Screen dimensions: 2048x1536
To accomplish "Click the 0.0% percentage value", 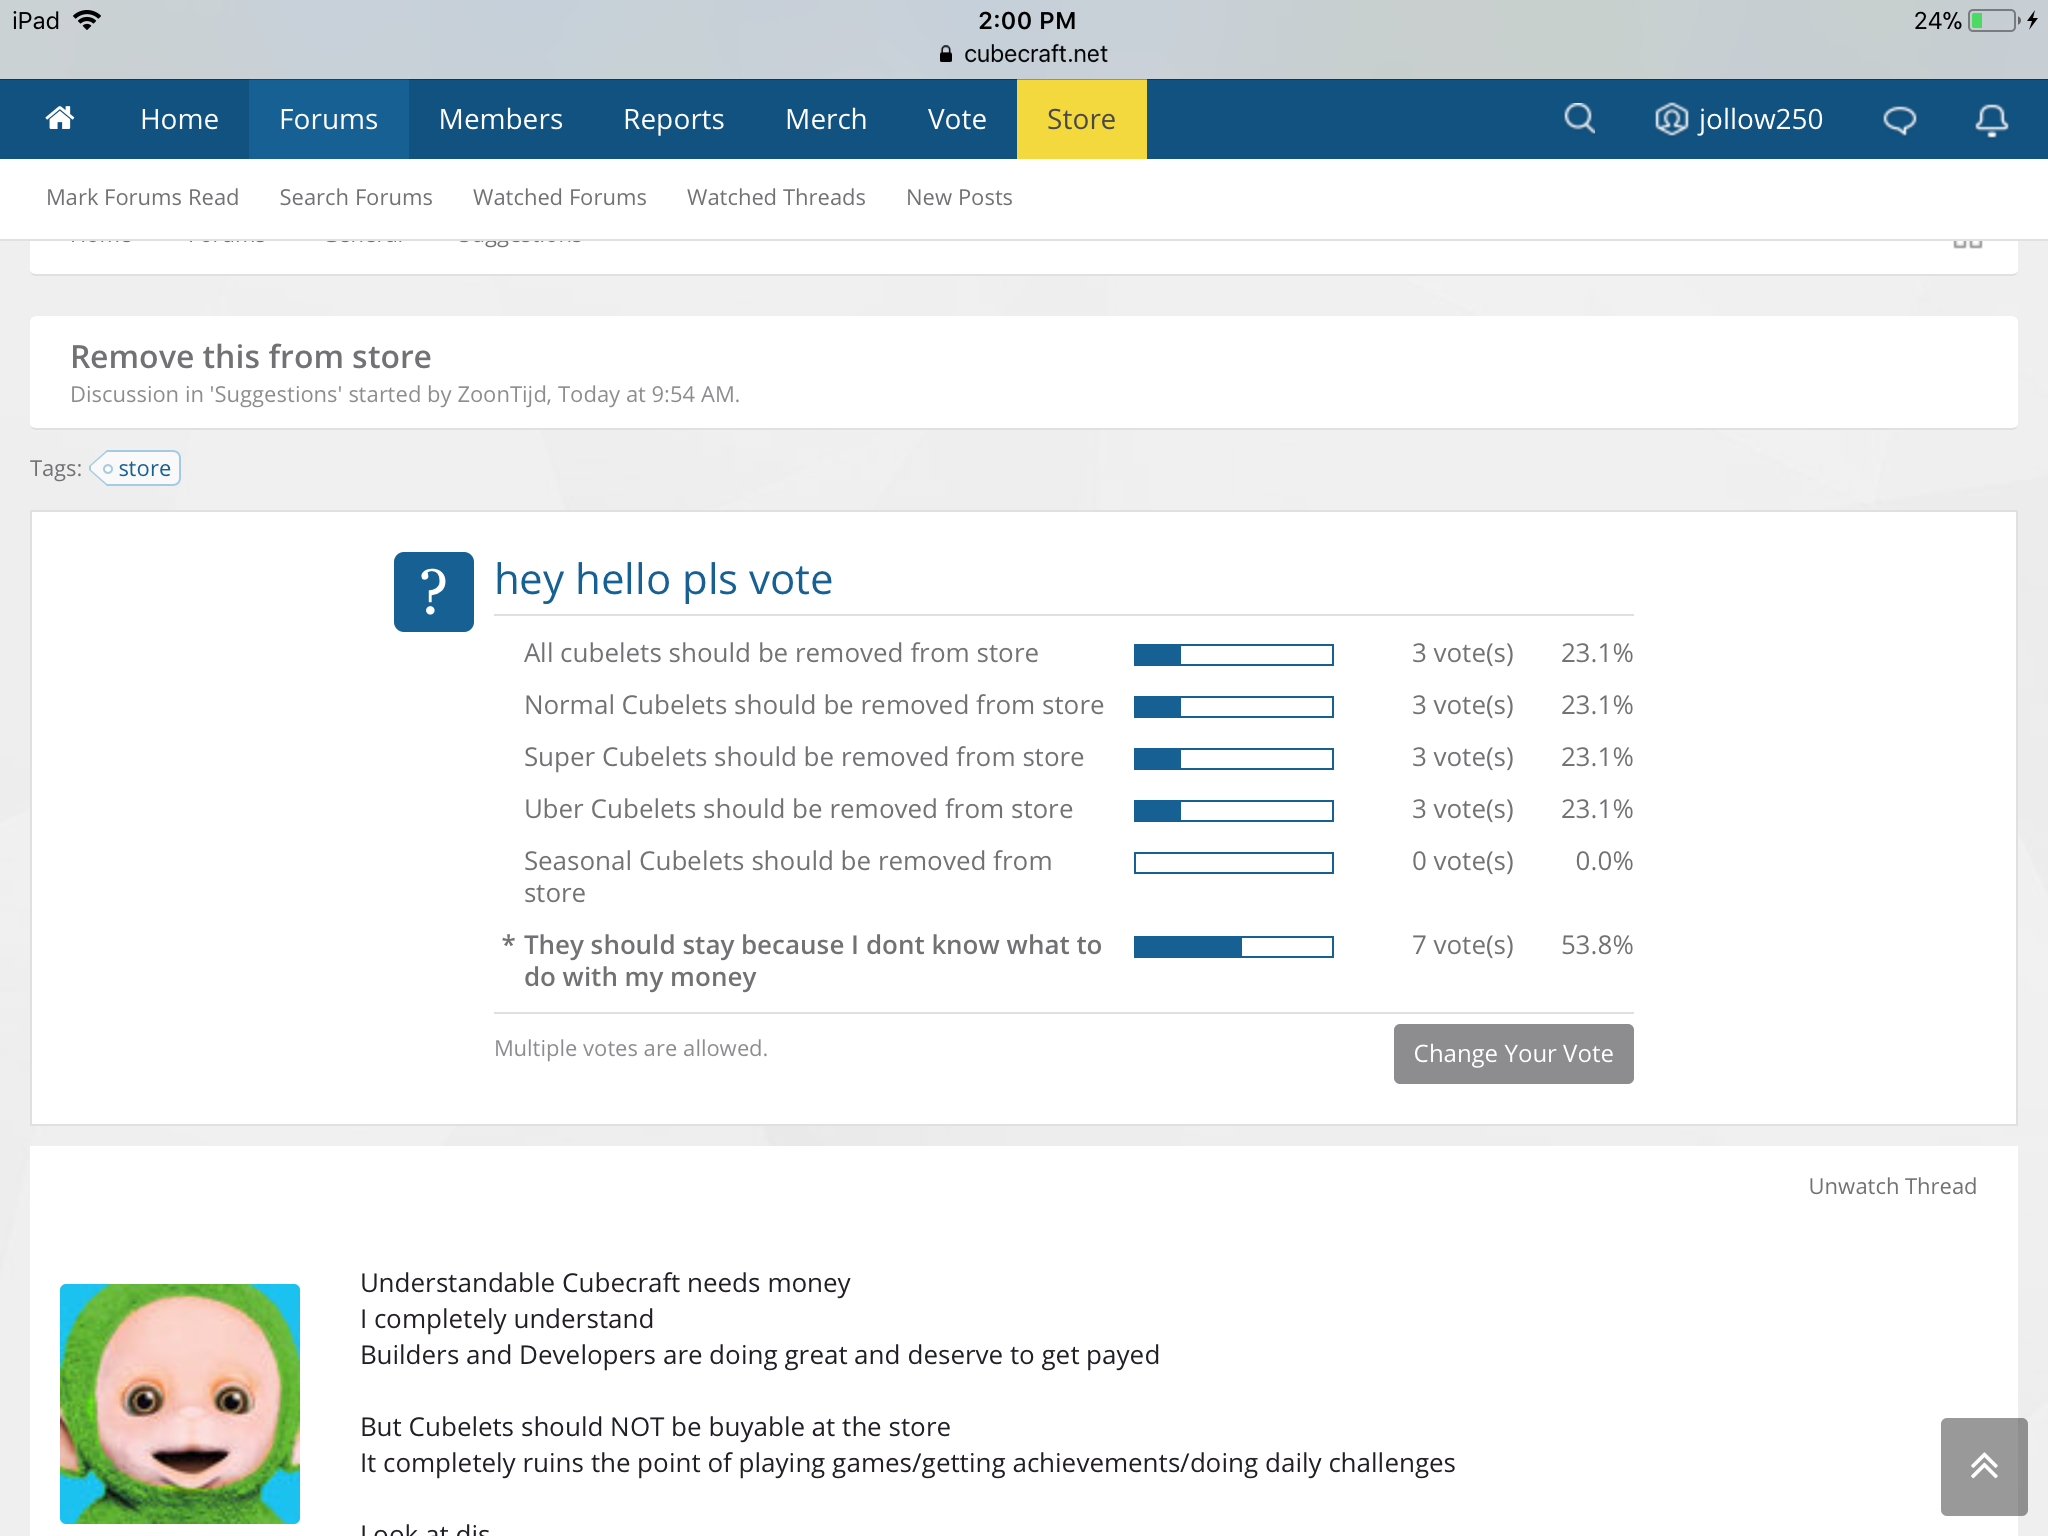I will [1604, 861].
